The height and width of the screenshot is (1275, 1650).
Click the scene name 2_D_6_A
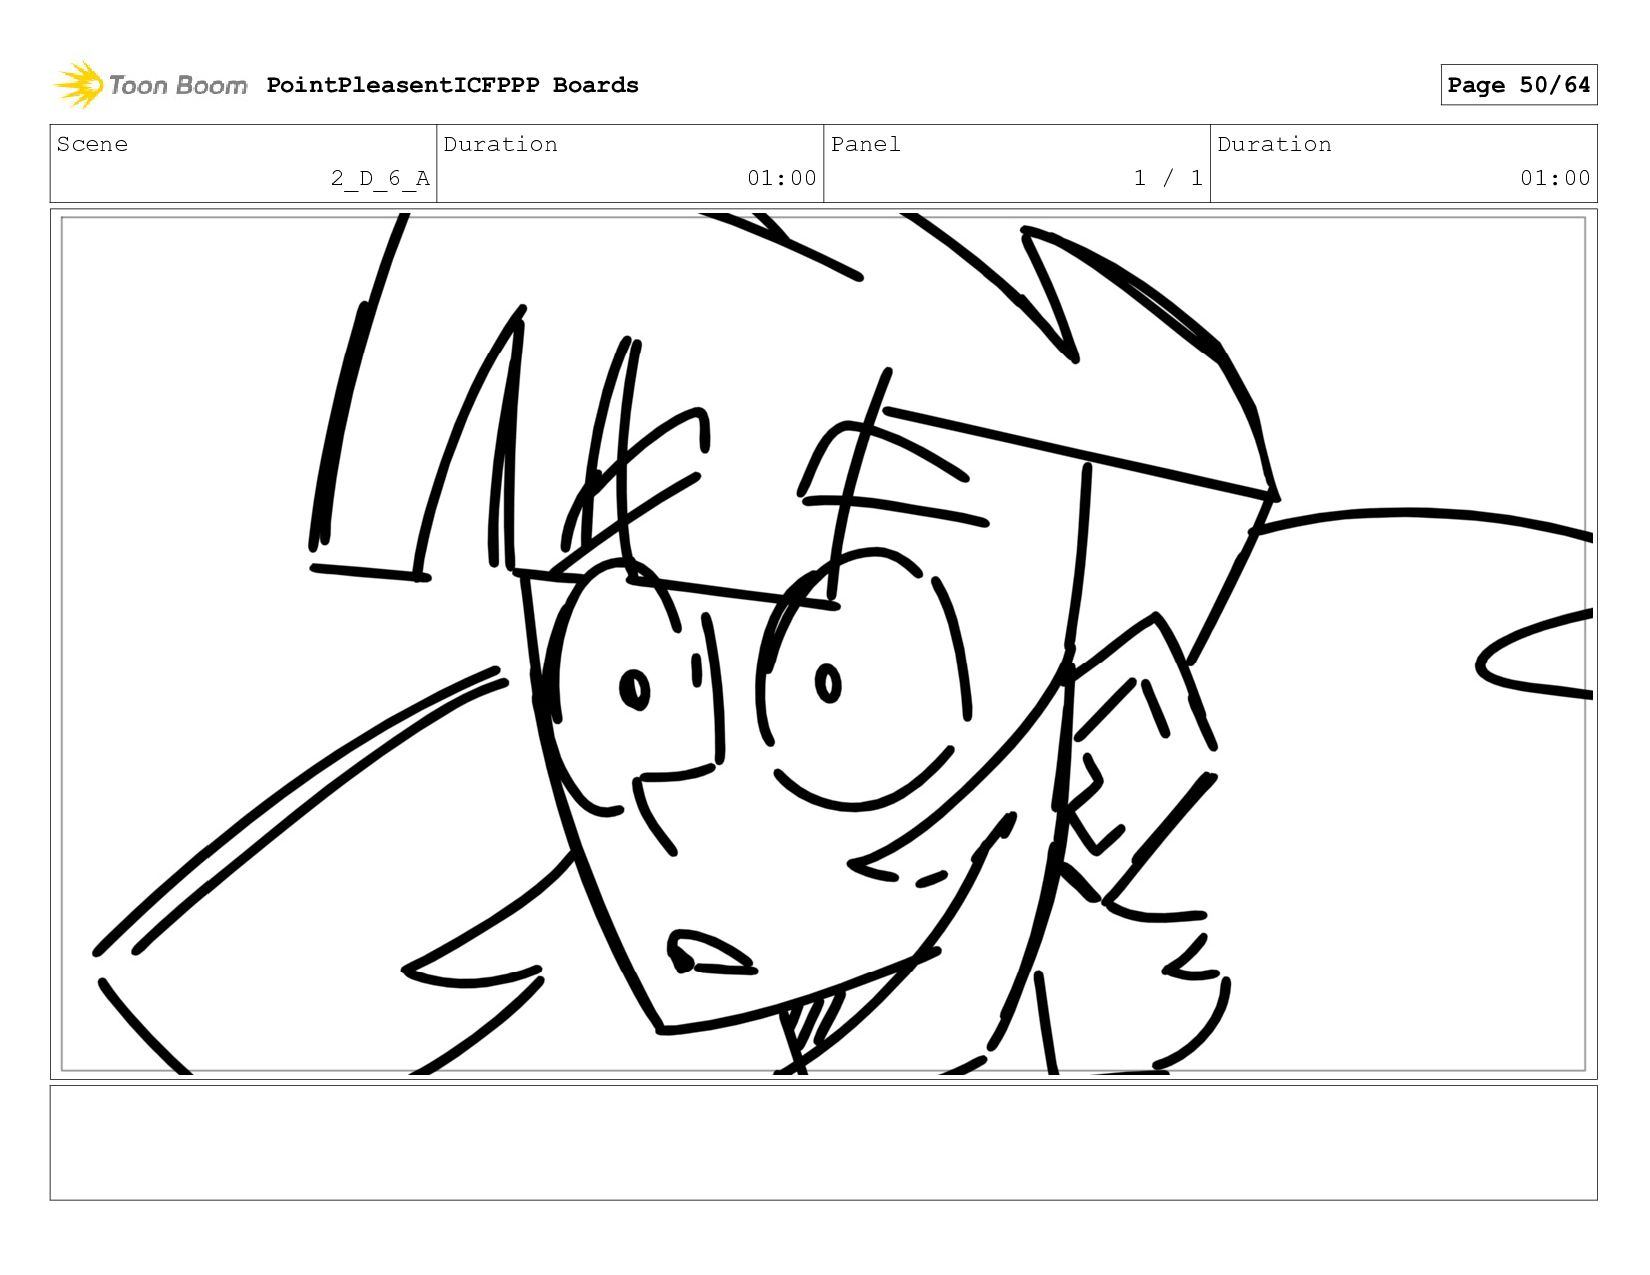point(380,178)
